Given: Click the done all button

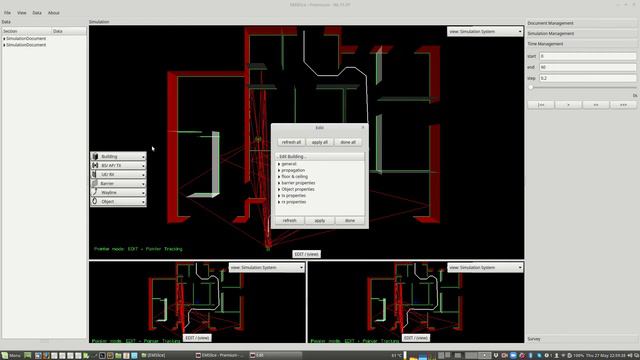Looking at the screenshot, I should point(348,142).
